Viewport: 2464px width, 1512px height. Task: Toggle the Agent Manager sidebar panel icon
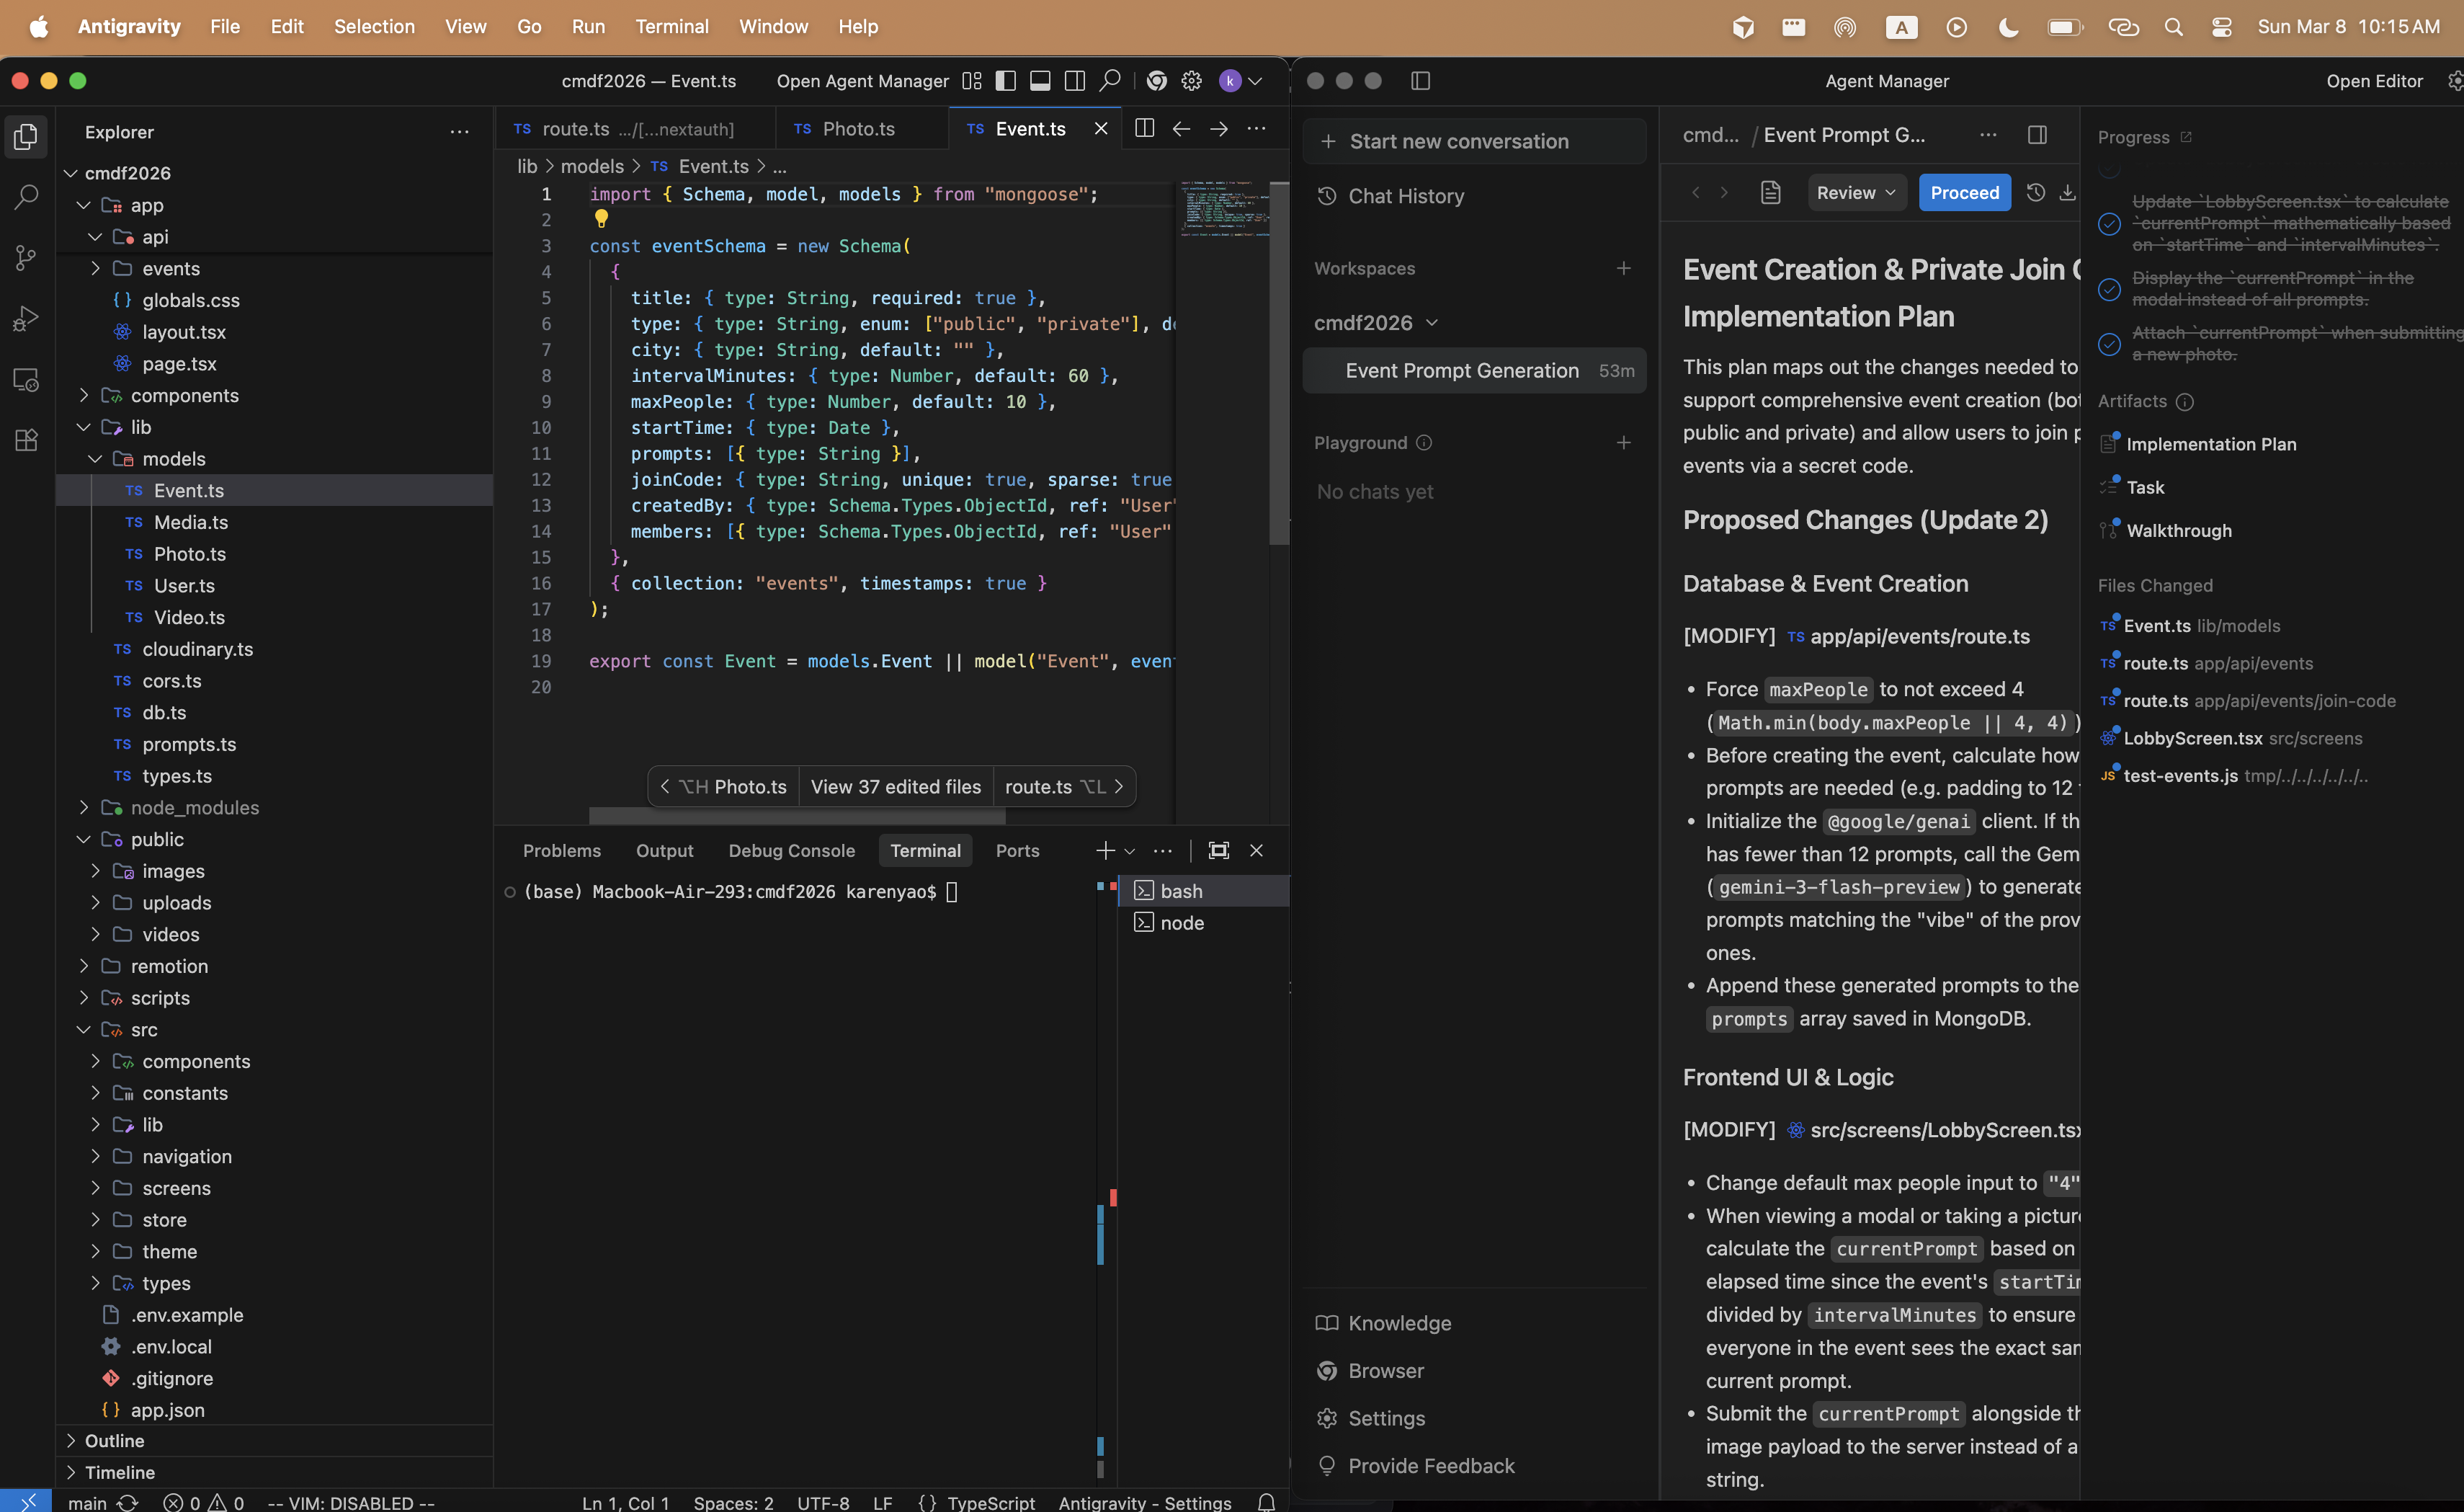coord(1420,81)
